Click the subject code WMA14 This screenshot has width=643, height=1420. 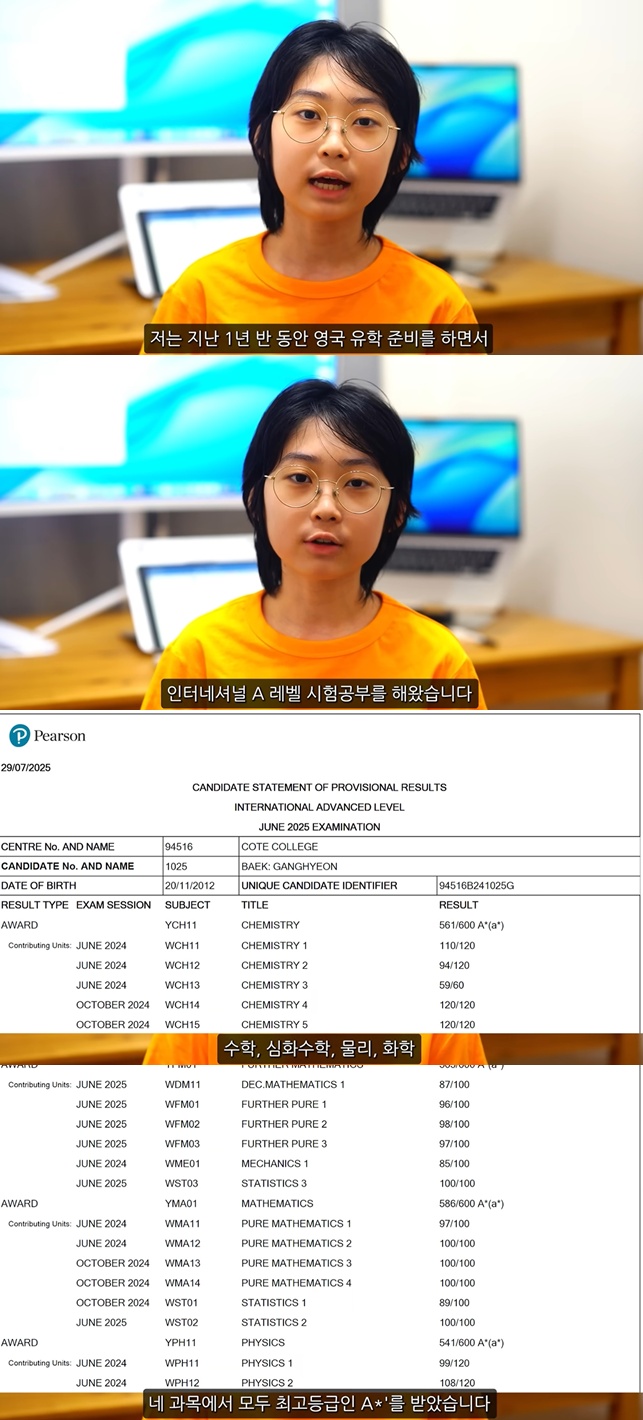[183, 1282]
